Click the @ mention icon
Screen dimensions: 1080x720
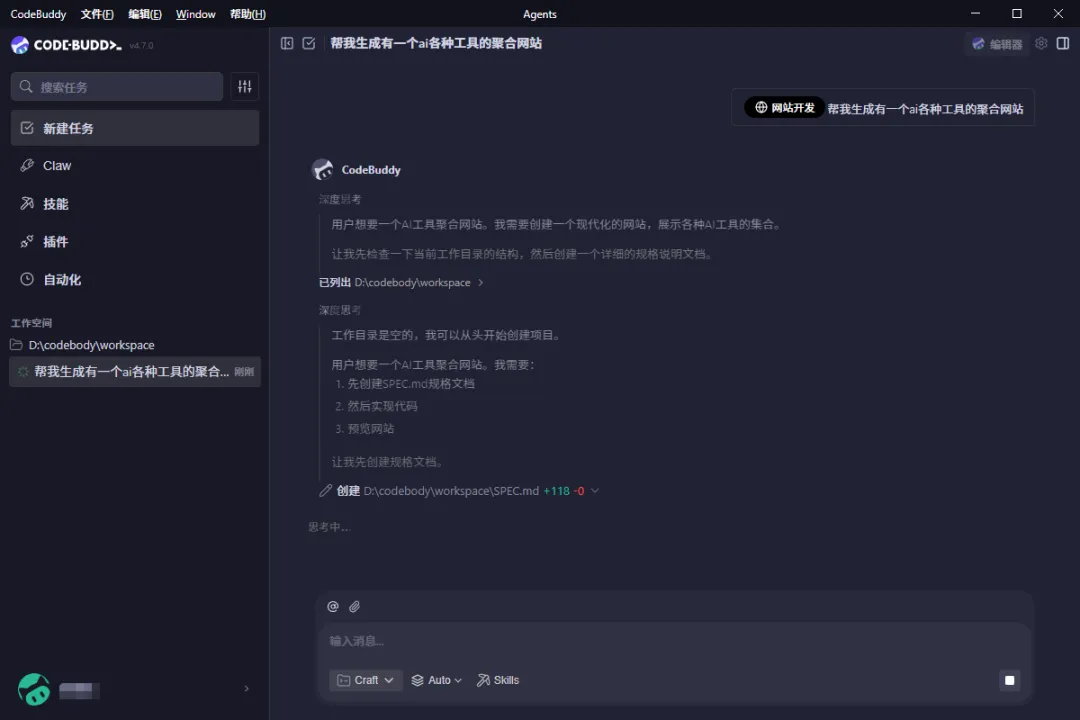coord(333,606)
